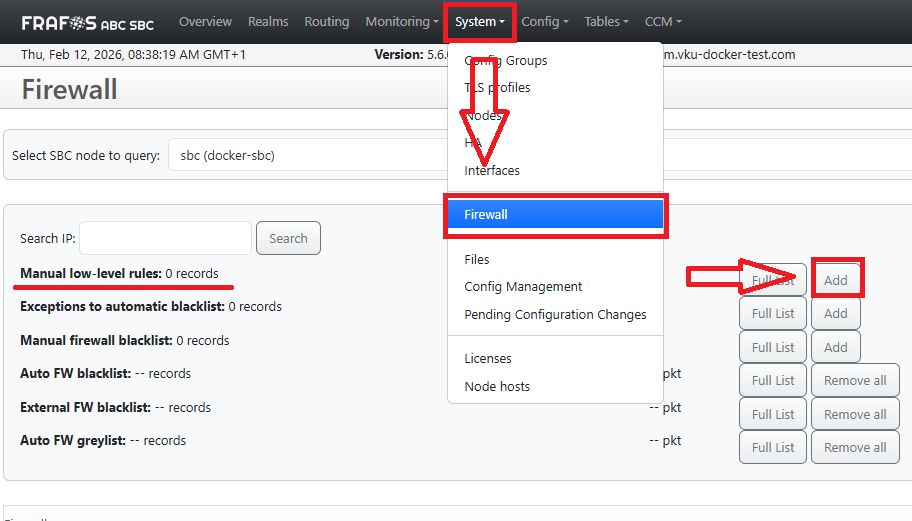Show Full List for Auto FW greylist
The height and width of the screenshot is (521, 912).
773,448
